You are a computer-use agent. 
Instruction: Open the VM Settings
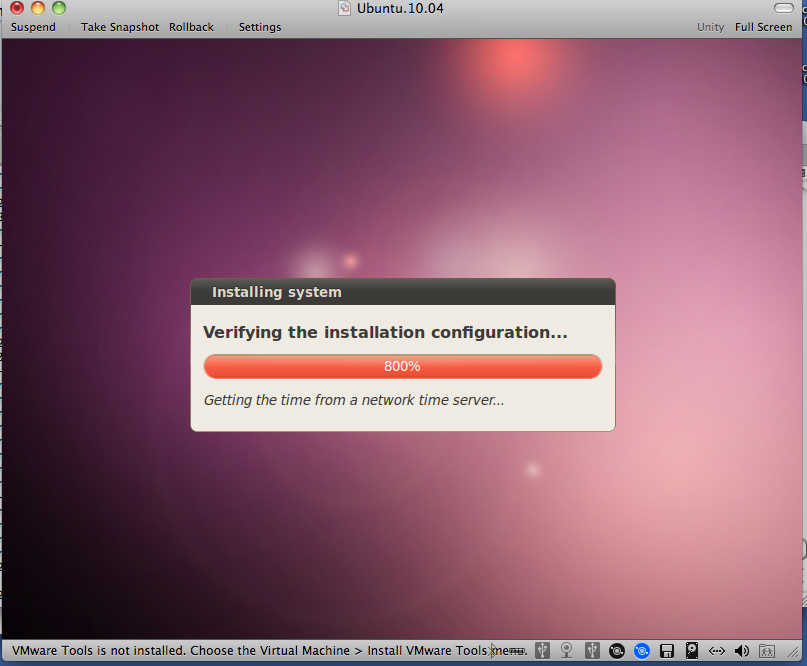(x=260, y=27)
